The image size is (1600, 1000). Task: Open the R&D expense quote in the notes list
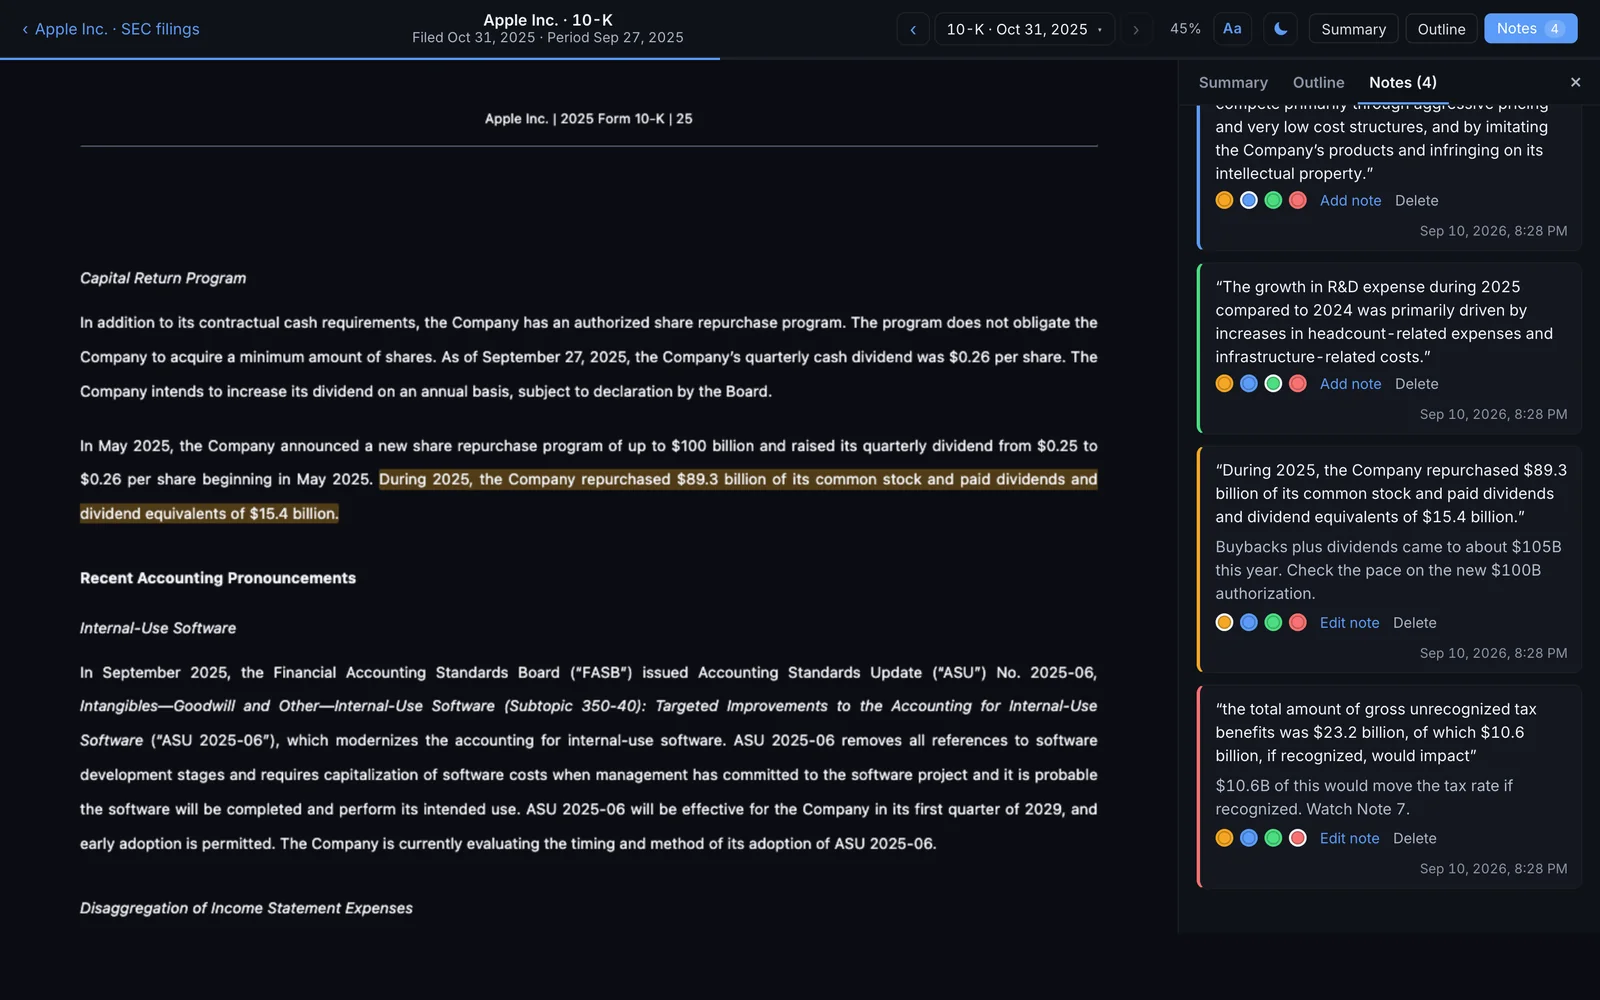[x=1384, y=322]
